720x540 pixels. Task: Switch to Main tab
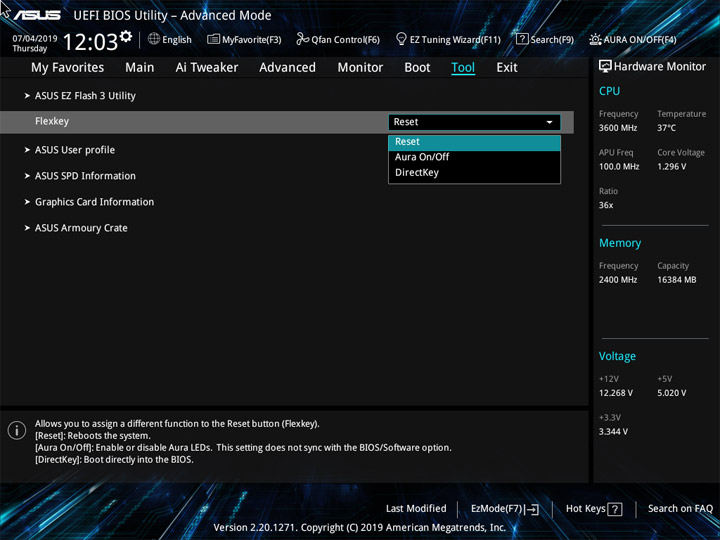pyautogui.click(x=140, y=68)
